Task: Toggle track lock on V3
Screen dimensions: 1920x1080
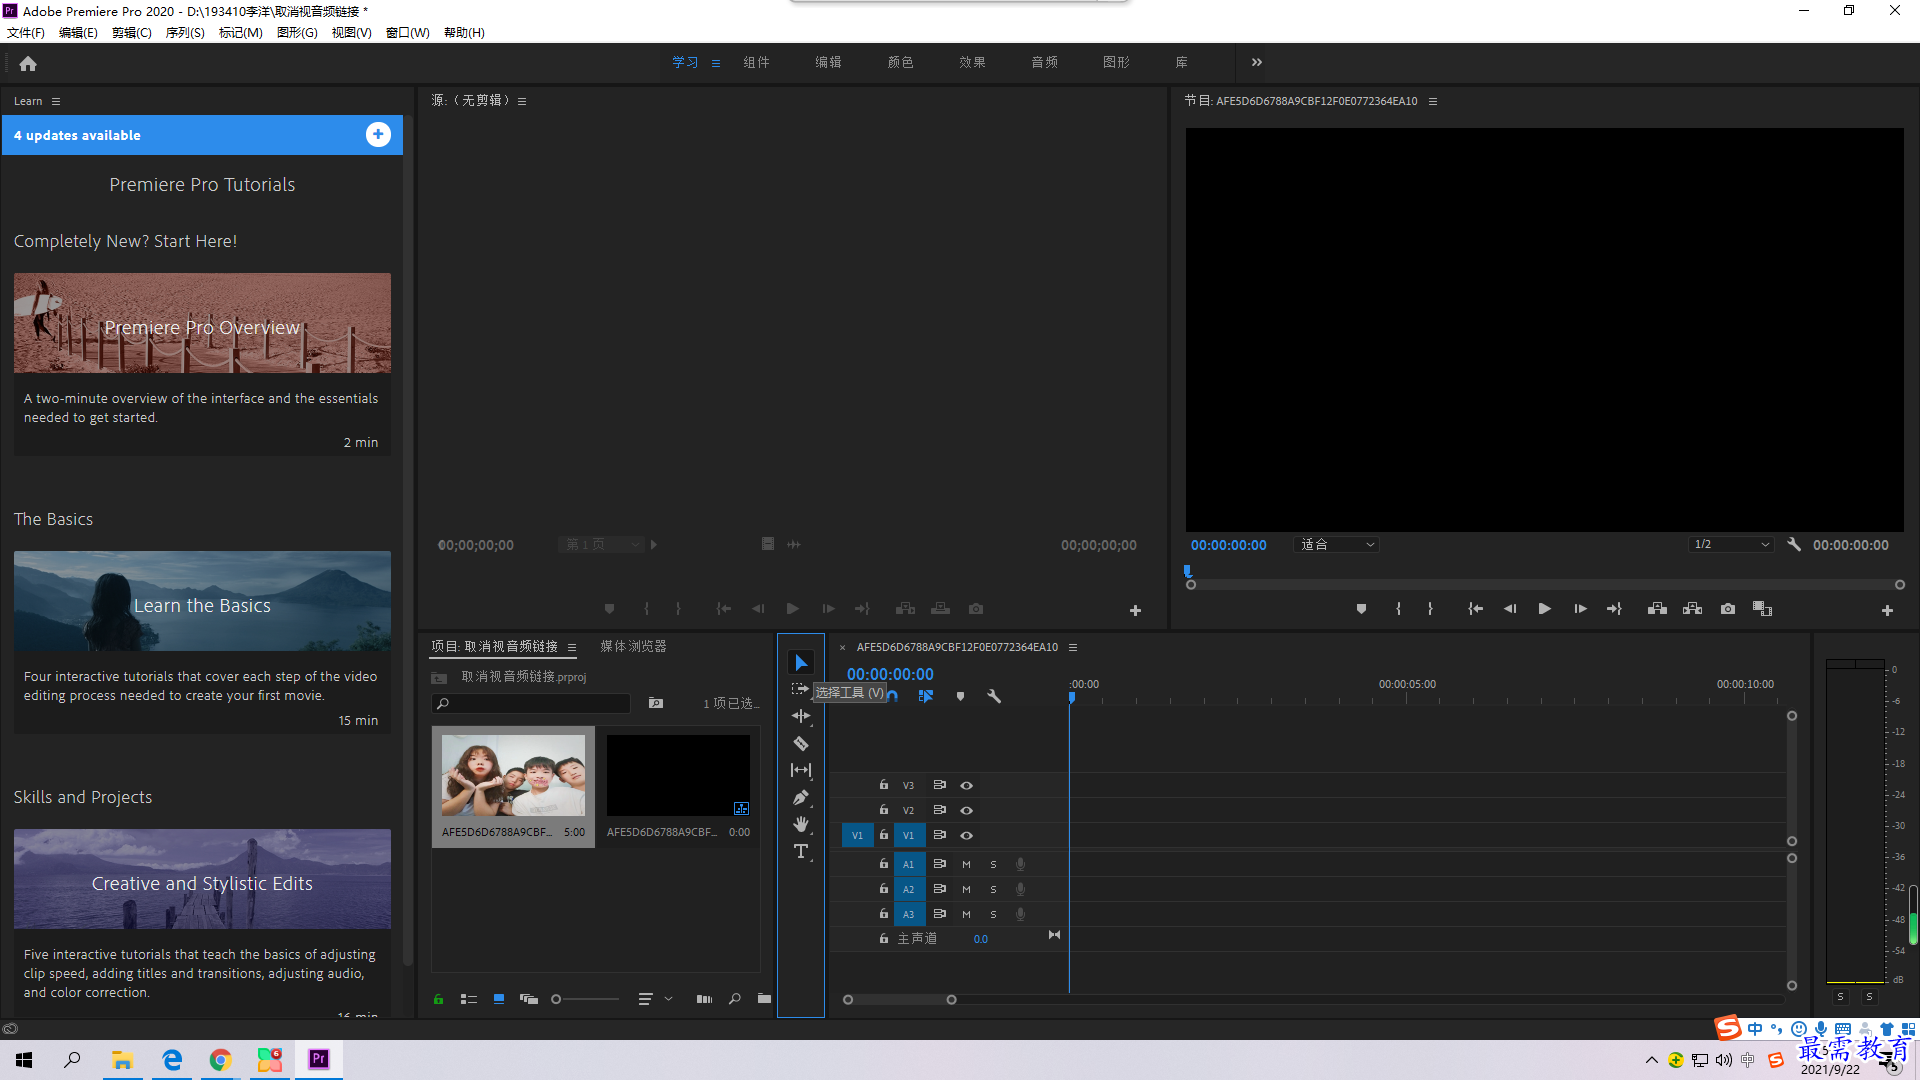Action: (x=884, y=785)
